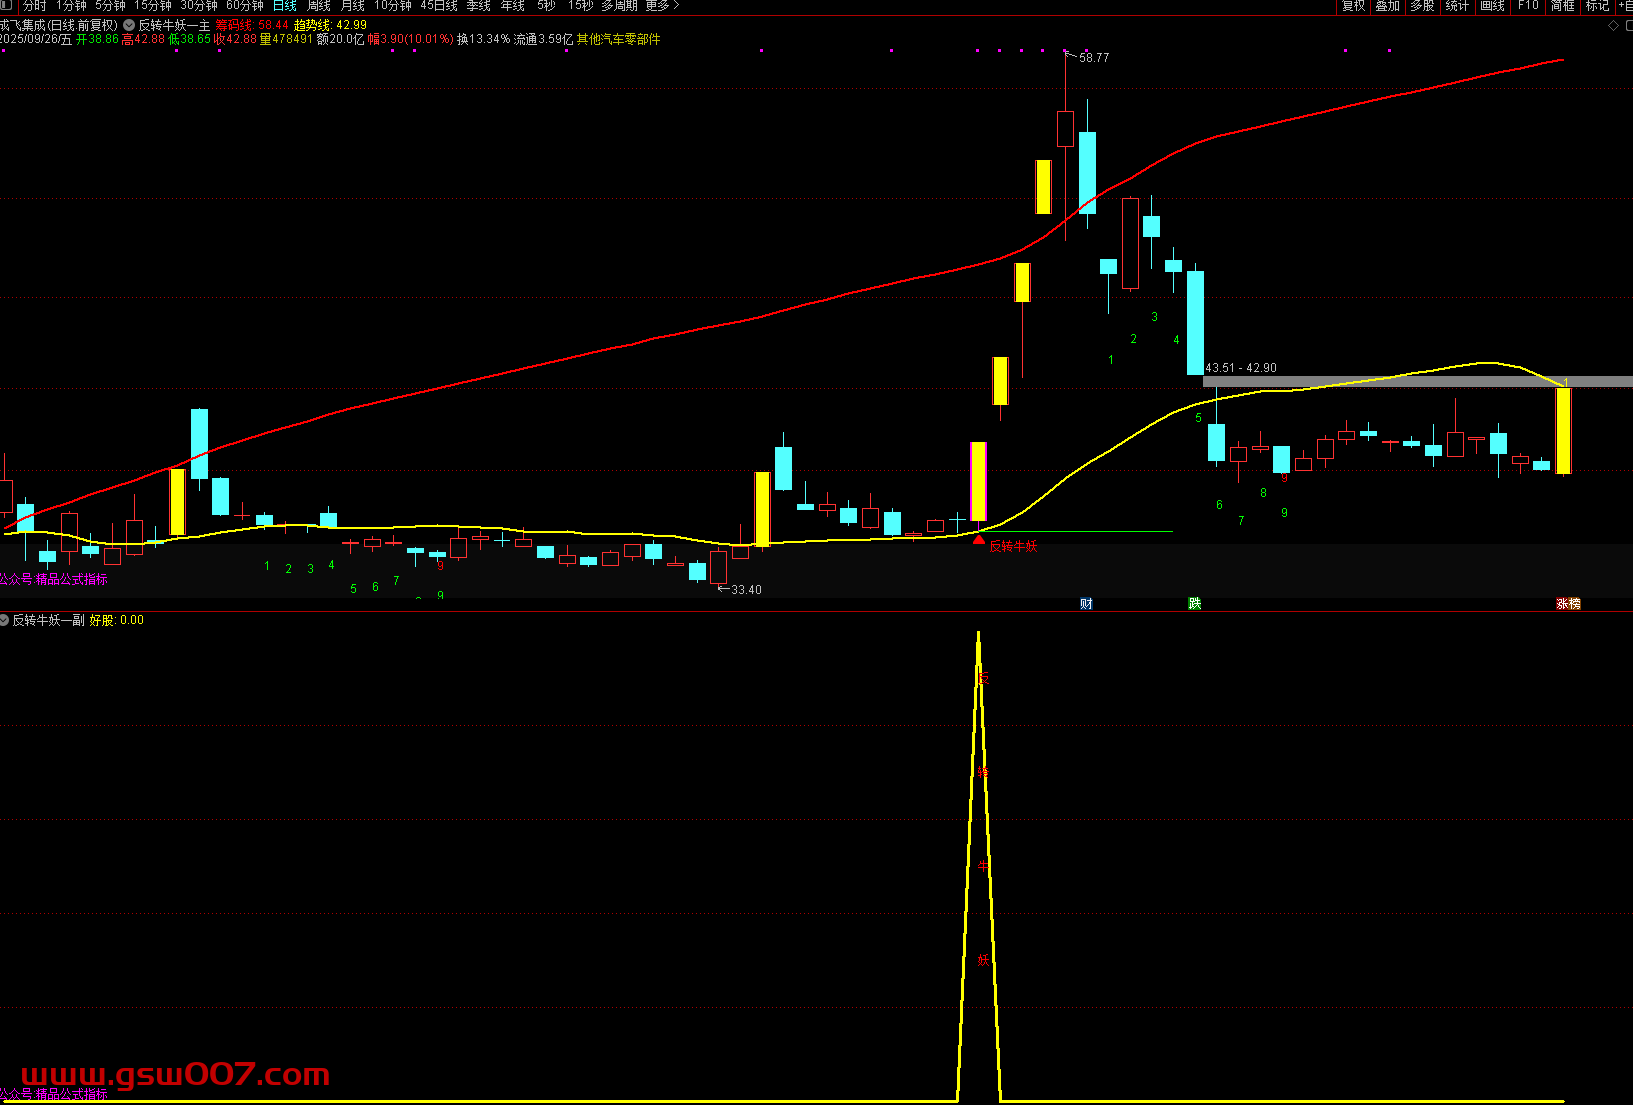Click the 43.51 - 42.90 gap label
The image size is (1633, 1105).
1241,368
